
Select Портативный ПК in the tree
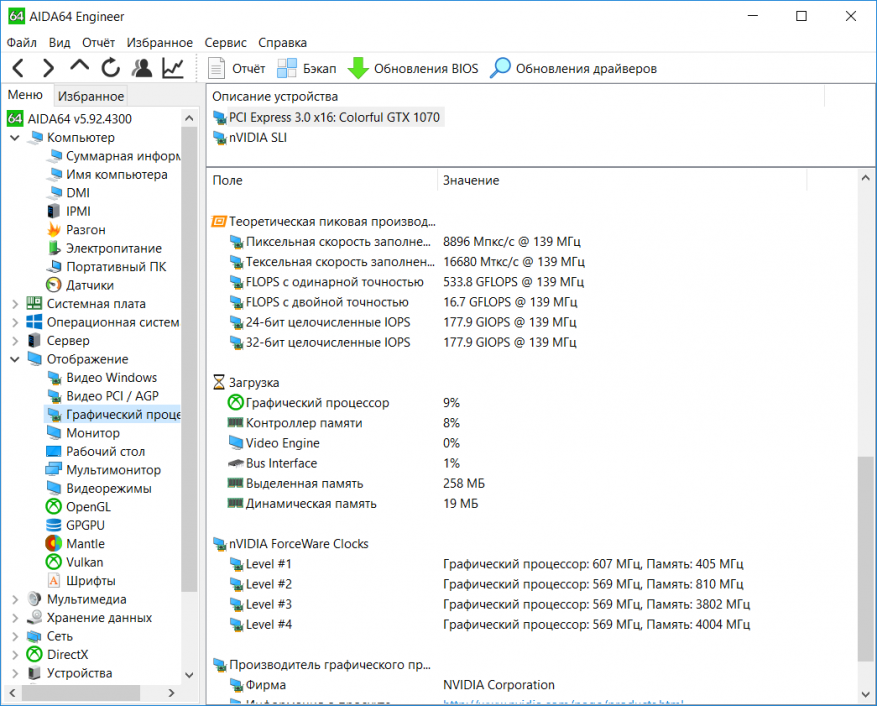click(x=106, y=267)
